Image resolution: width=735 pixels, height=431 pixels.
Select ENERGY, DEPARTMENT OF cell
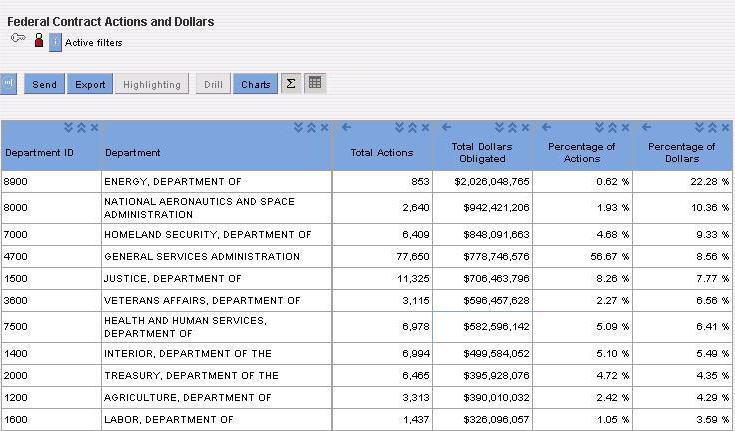tap(216, 181)
